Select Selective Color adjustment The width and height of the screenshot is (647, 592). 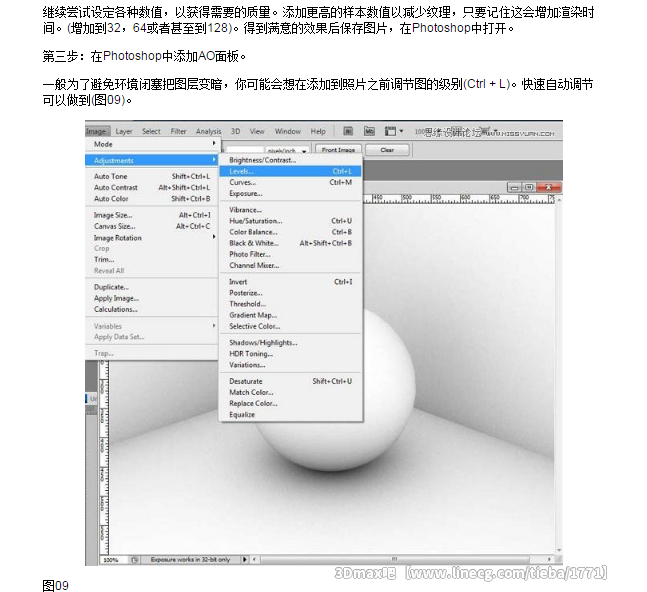click(x=290, y=326)
